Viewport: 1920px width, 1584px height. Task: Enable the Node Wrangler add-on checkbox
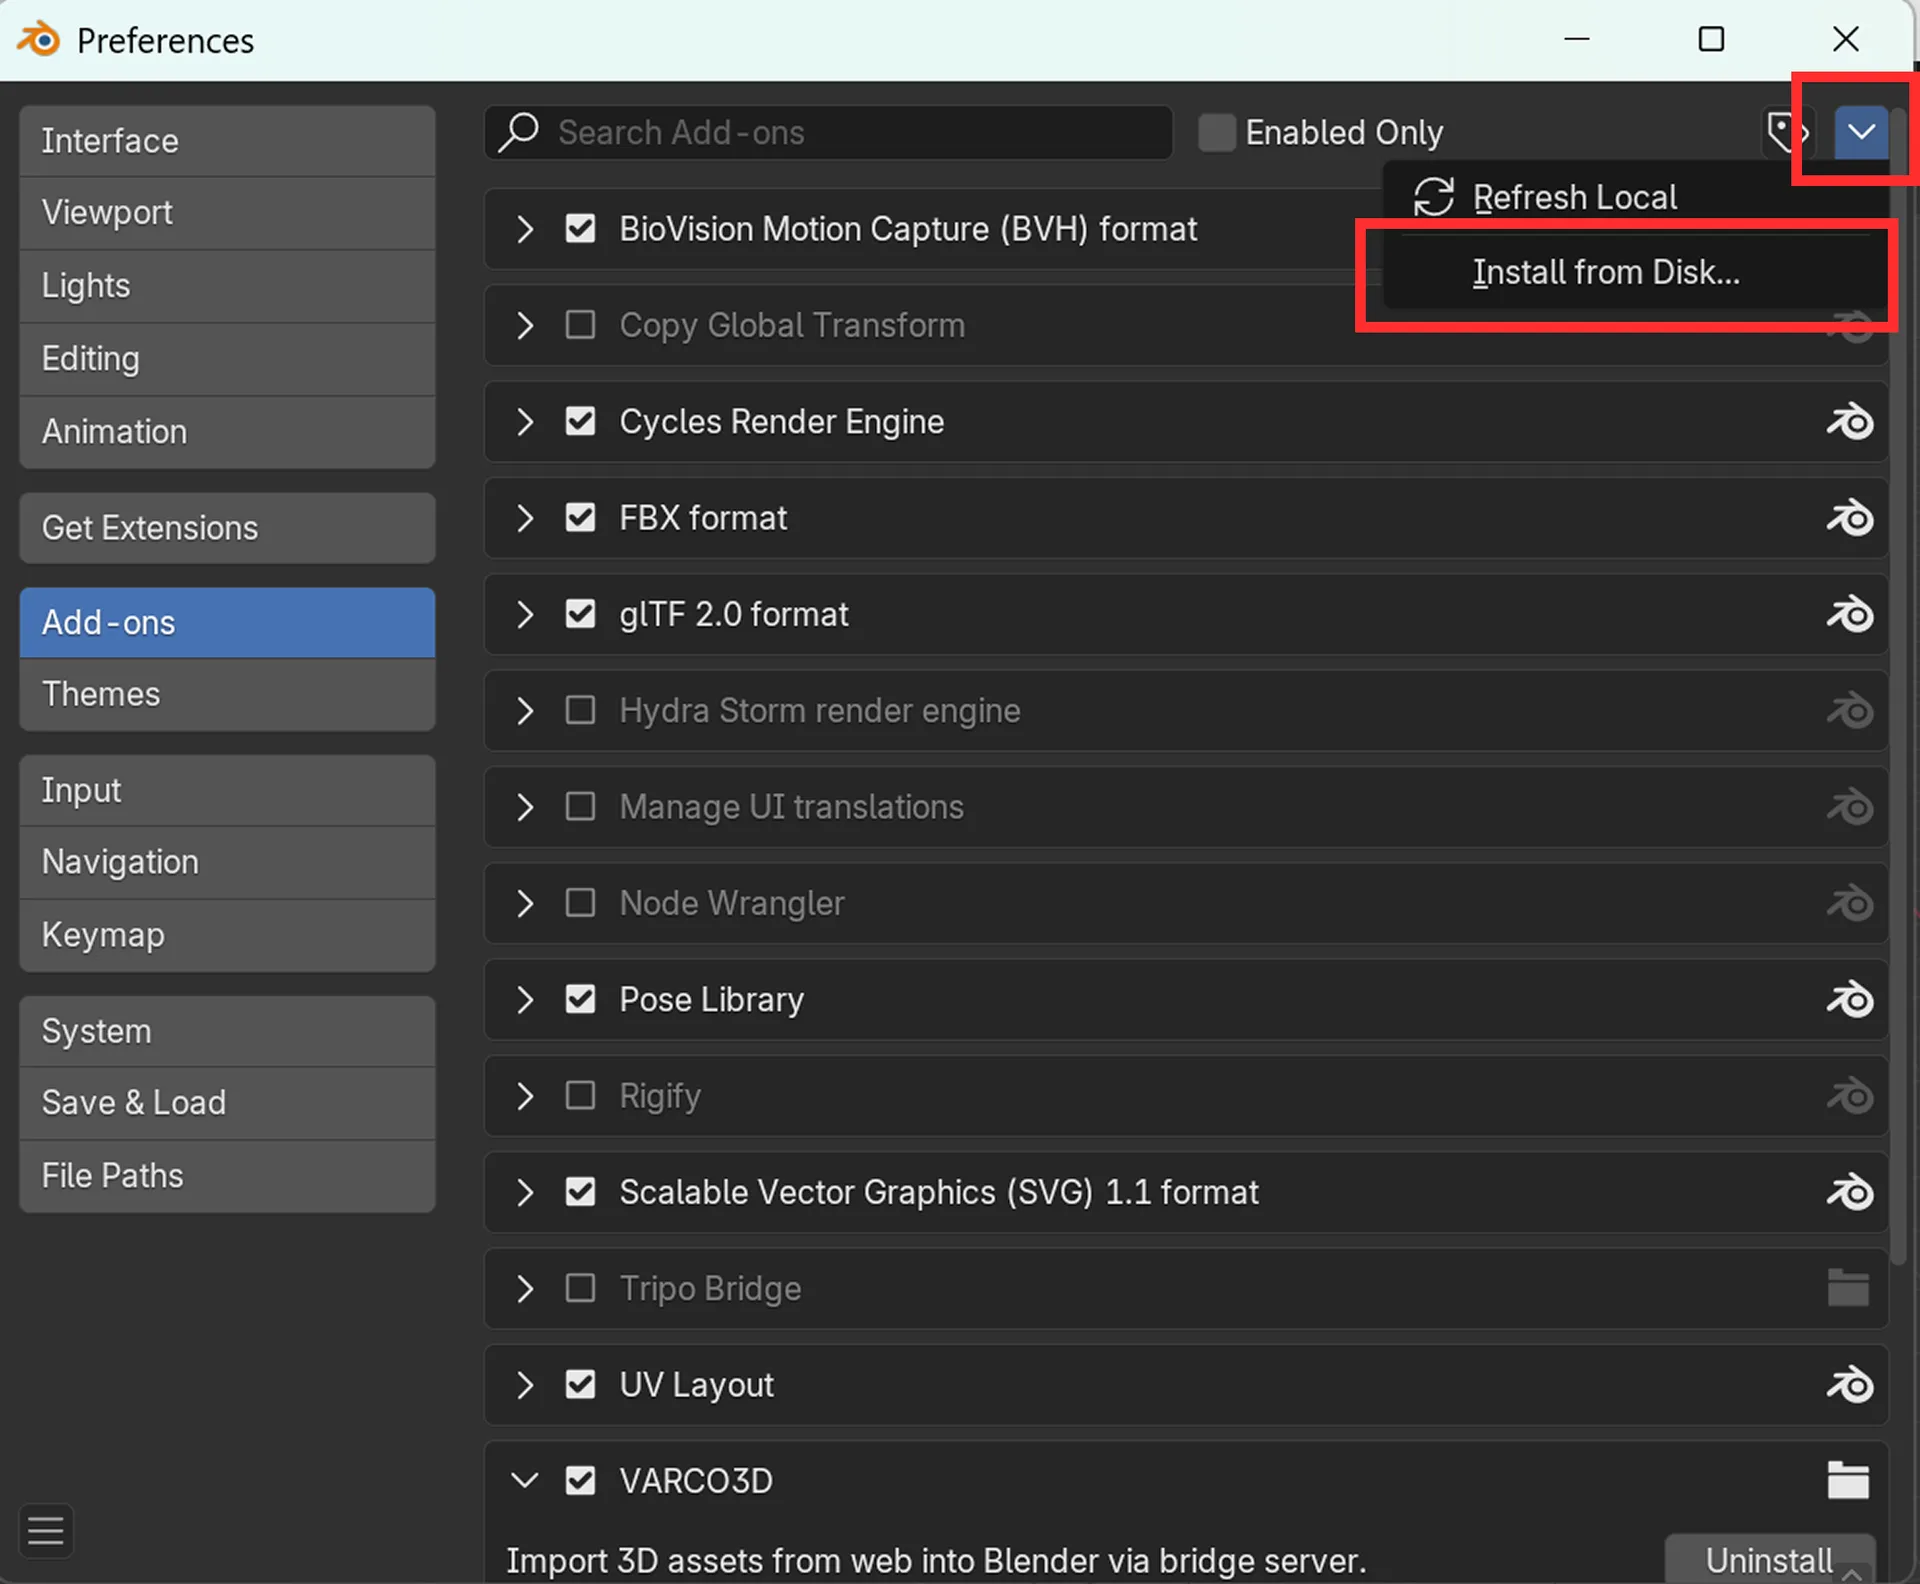(x=580, y=903)
